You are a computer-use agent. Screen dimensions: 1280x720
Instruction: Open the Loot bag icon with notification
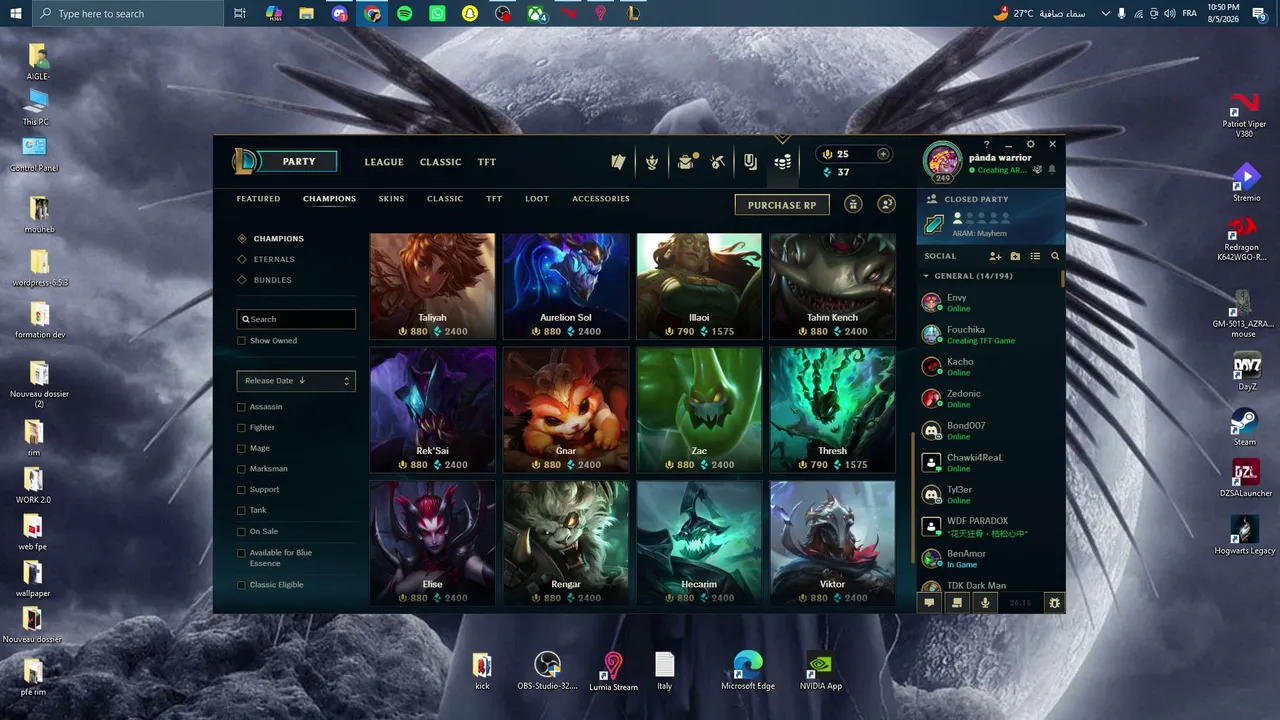(x=686, y=162)
